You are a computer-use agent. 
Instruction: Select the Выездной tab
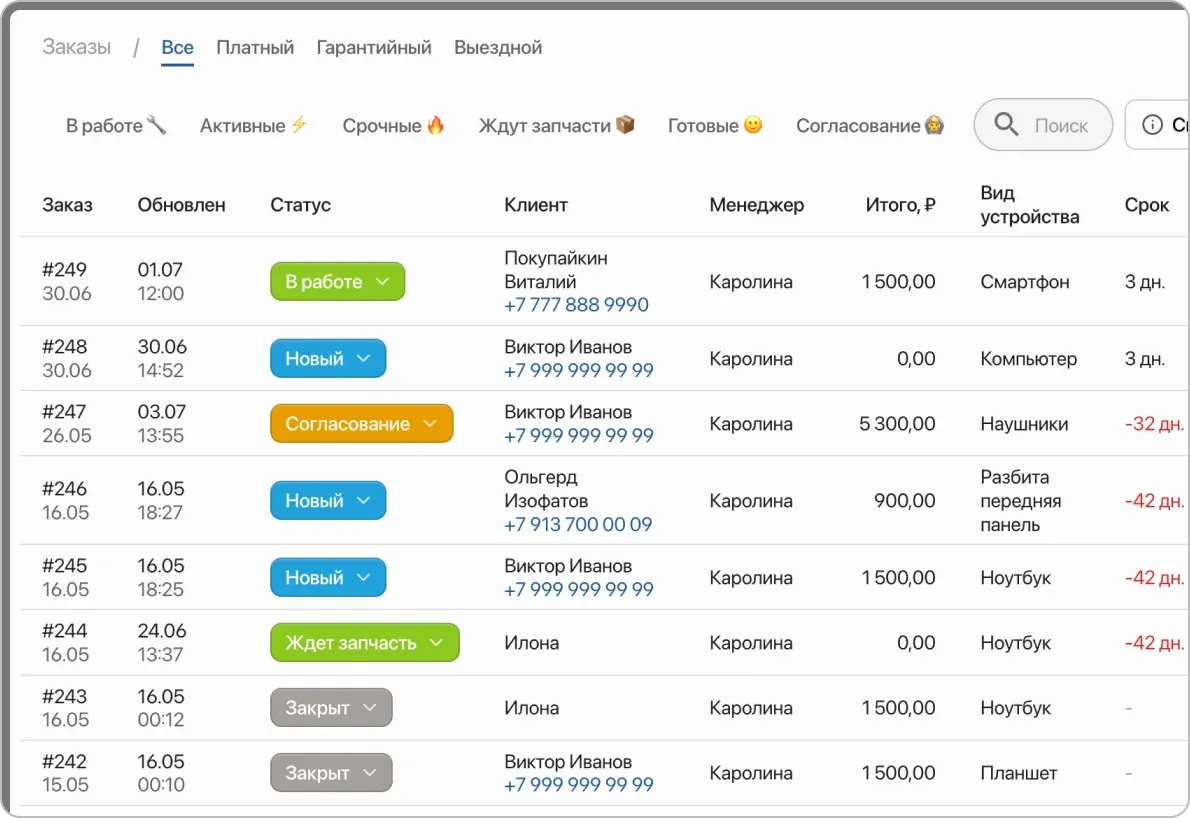(x=497, y=47)
